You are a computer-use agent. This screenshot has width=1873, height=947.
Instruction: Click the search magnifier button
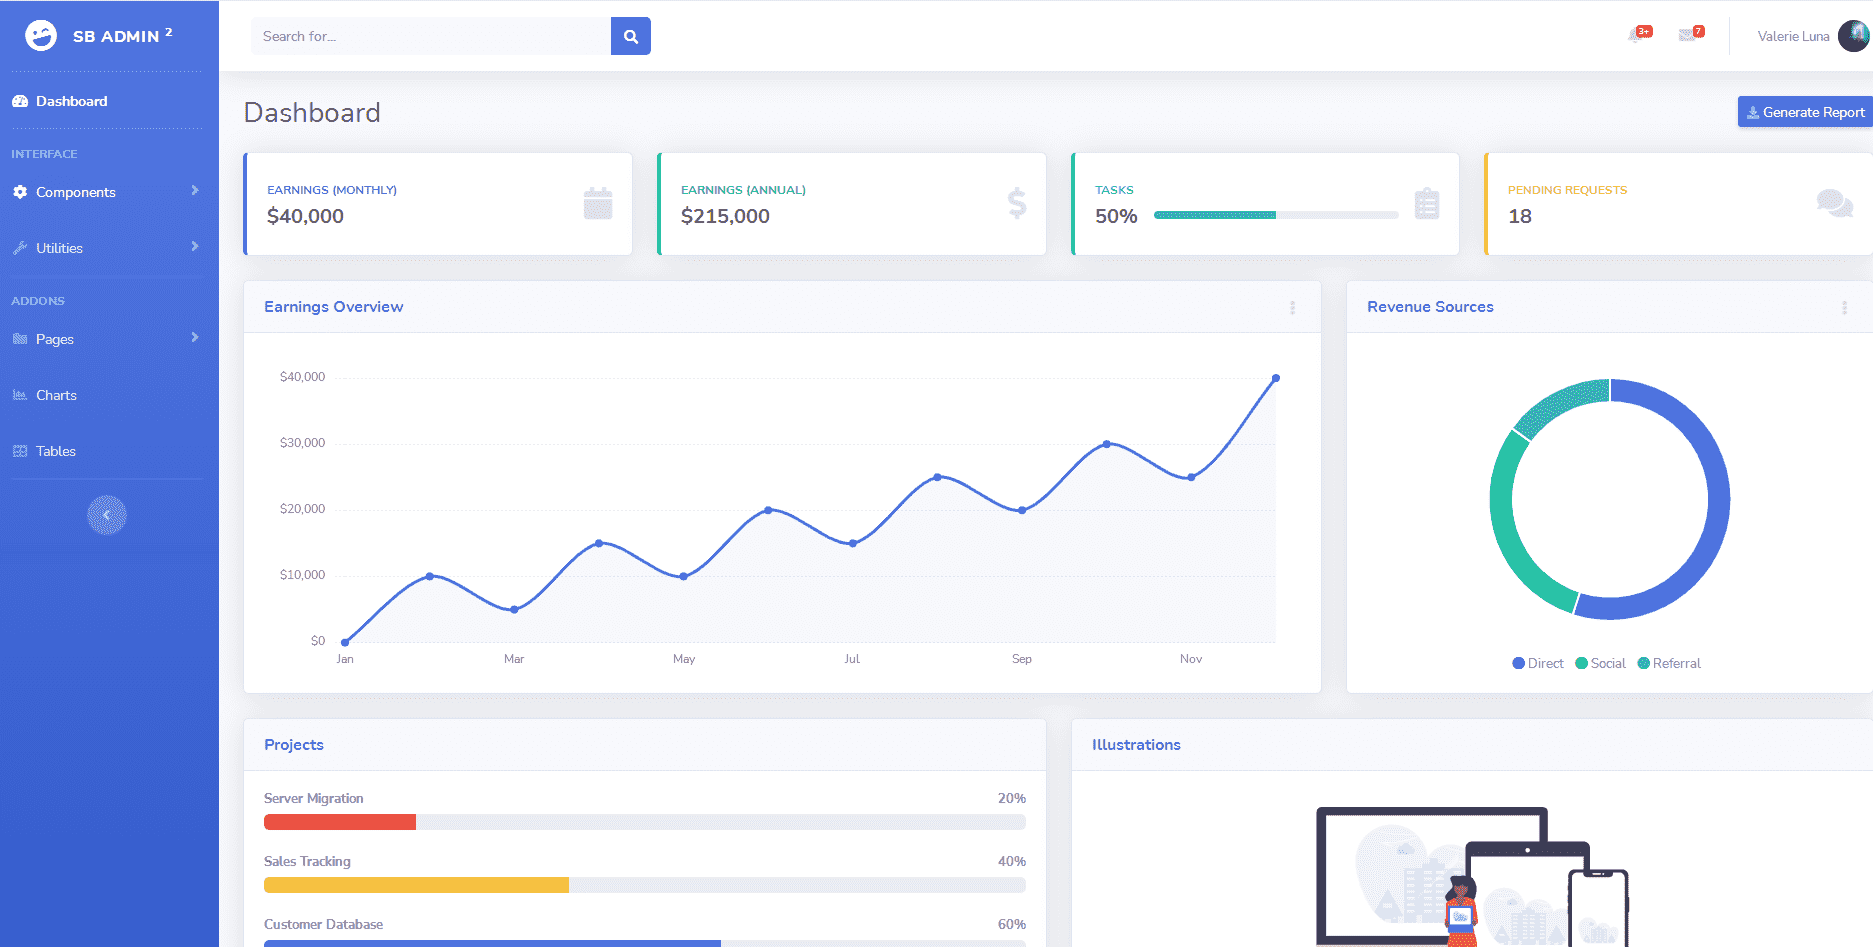click(630, 36)
